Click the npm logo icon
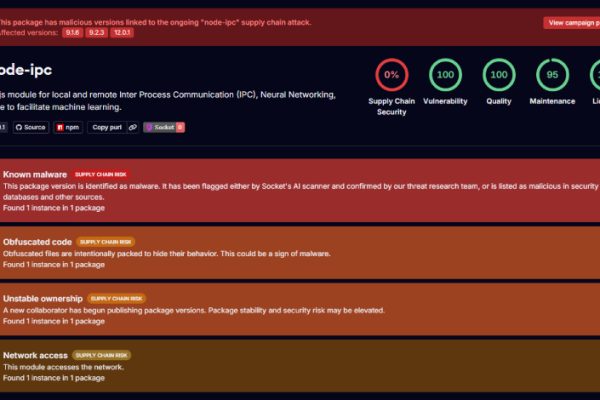 (x=60, y=127)
